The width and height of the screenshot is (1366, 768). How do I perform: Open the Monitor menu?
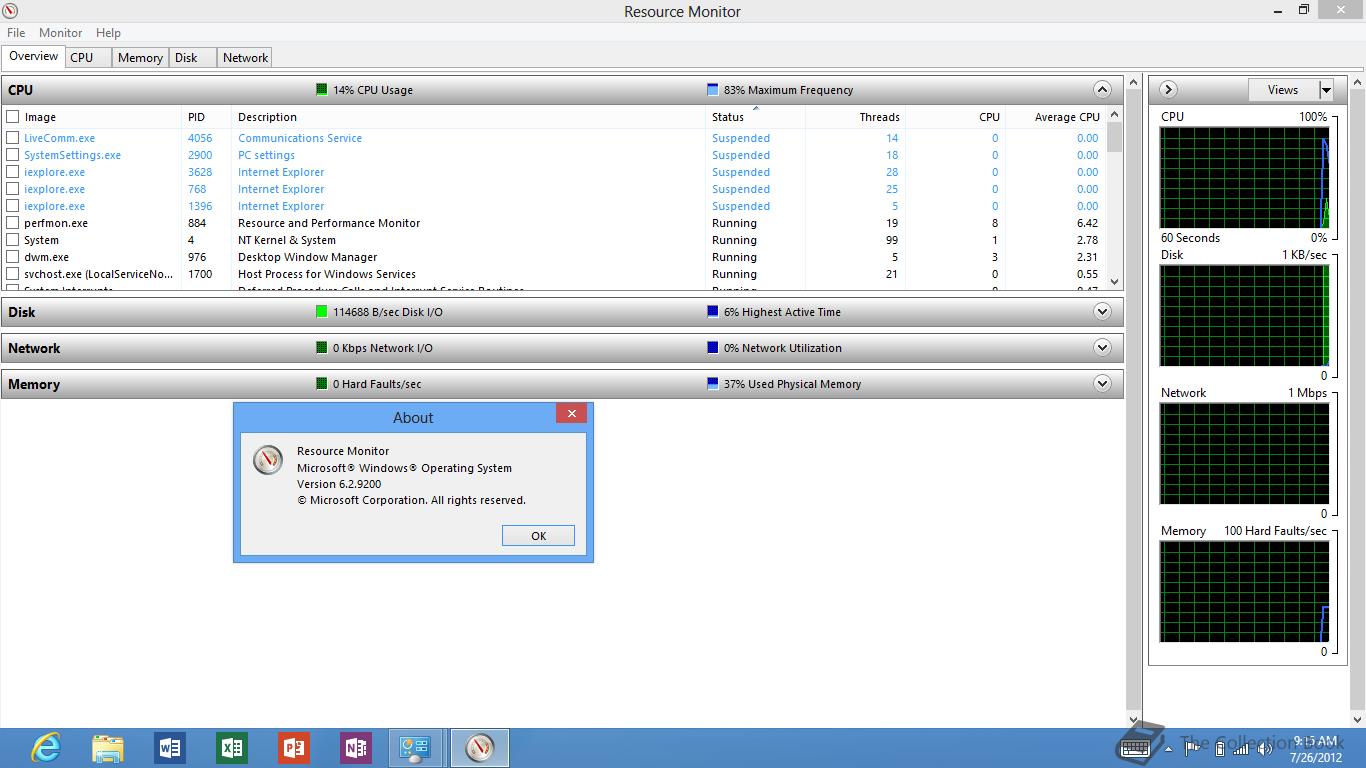60,32
